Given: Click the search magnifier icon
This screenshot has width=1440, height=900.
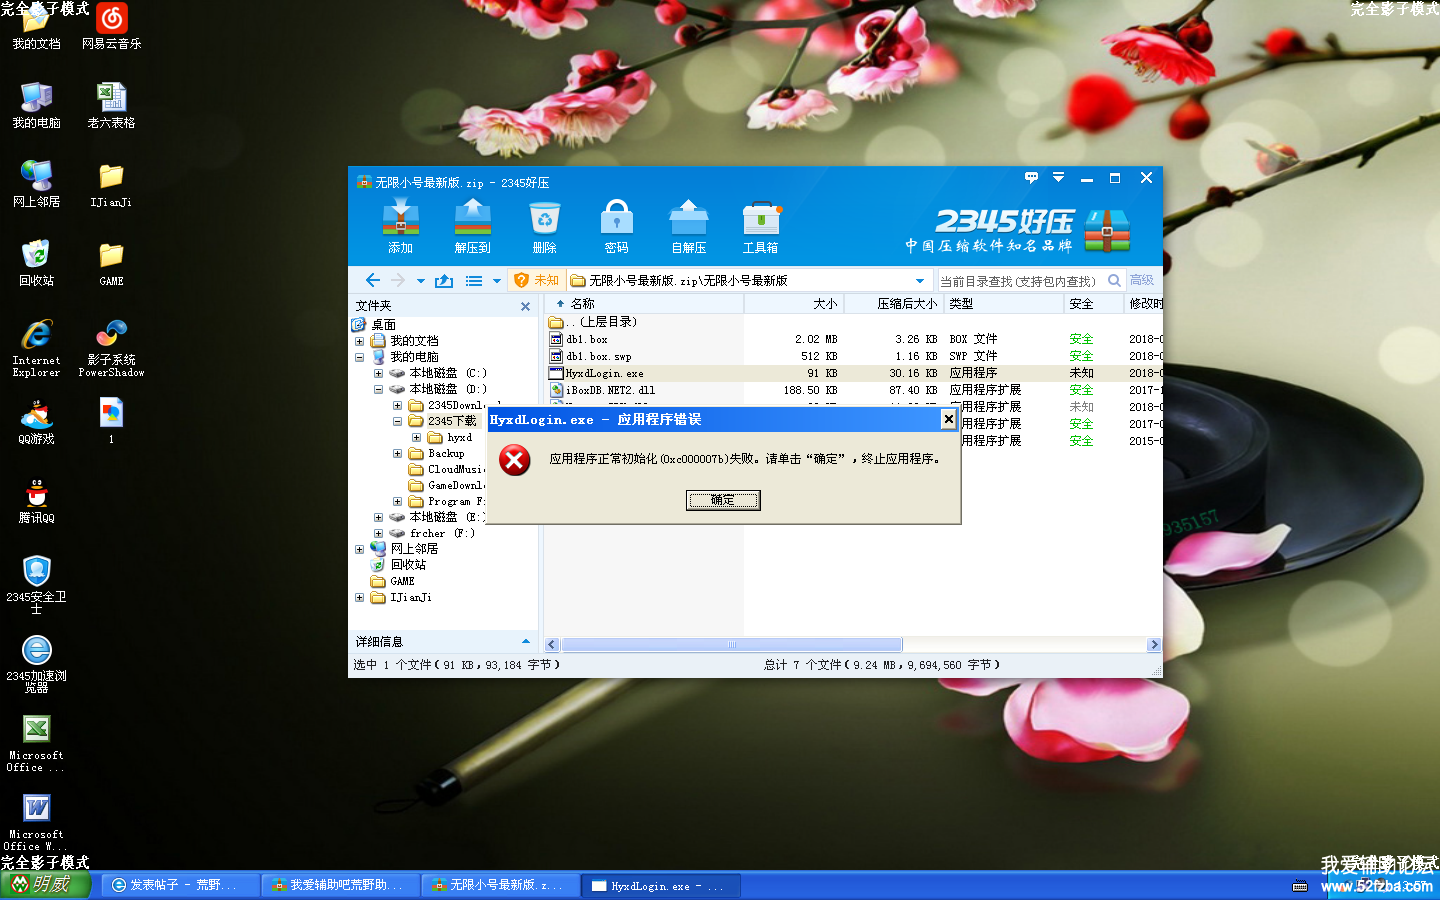Looking at the screenshot, I should point(1114,281).
